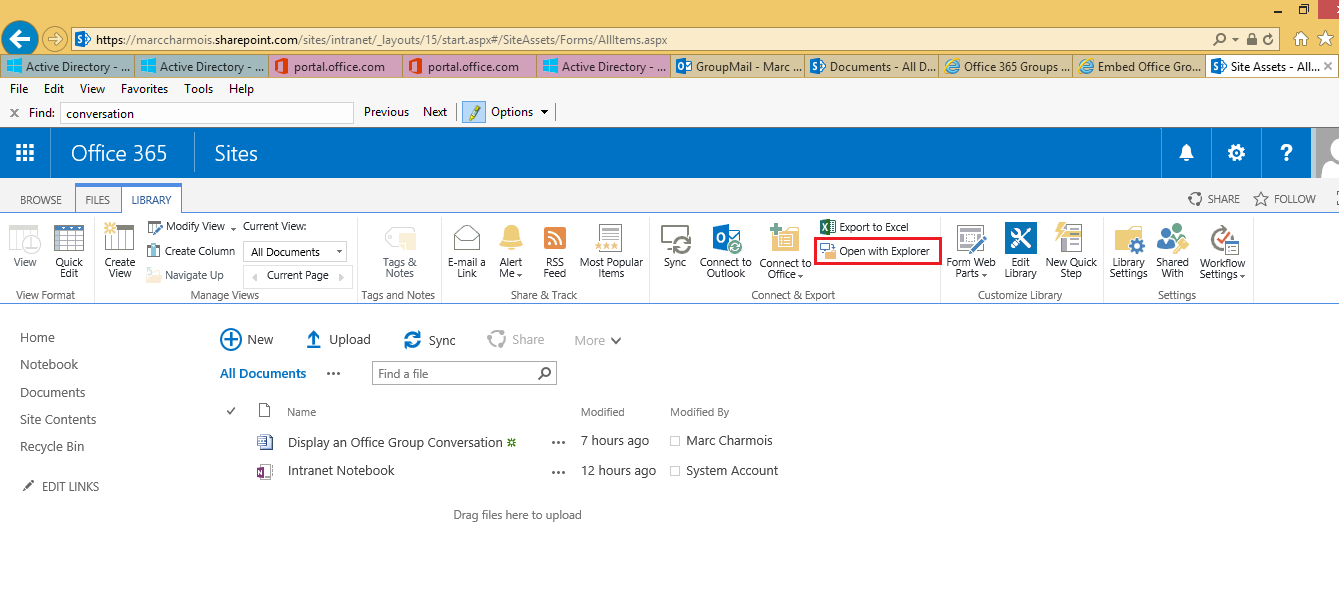1339x605 pixels.
Task: Click EDIT LINKS in the sidebar
Action: tap(61, 486)
